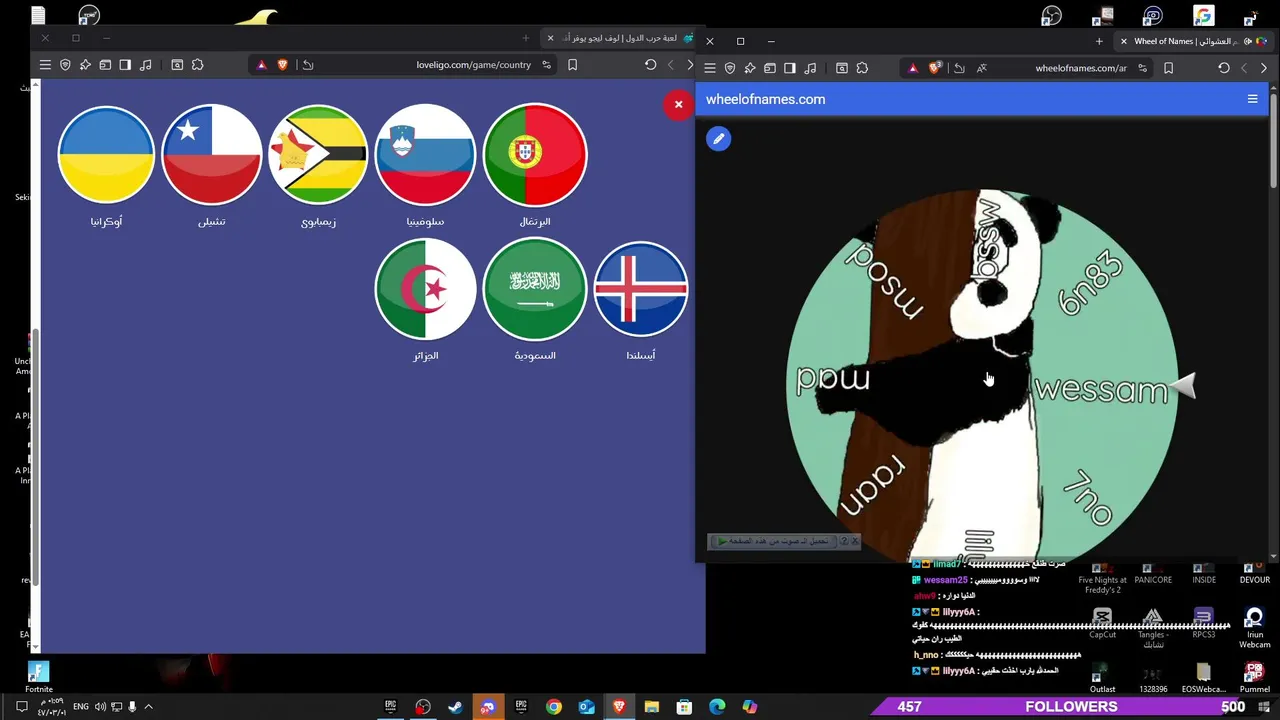This screenshot has height=720, width=1280.
Task: Toggle sidebar panel in Wheel of Names window
Action: coord(790,68)
